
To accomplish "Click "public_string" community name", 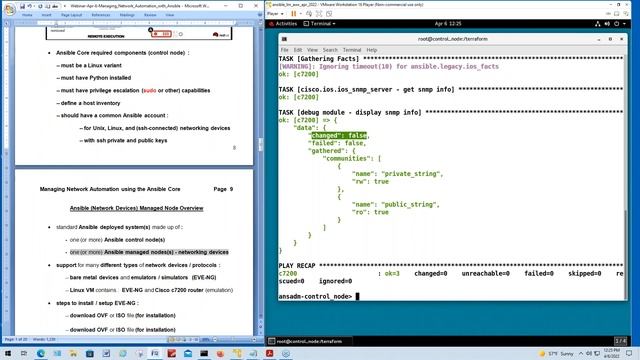I will click(x=409, y=204).
